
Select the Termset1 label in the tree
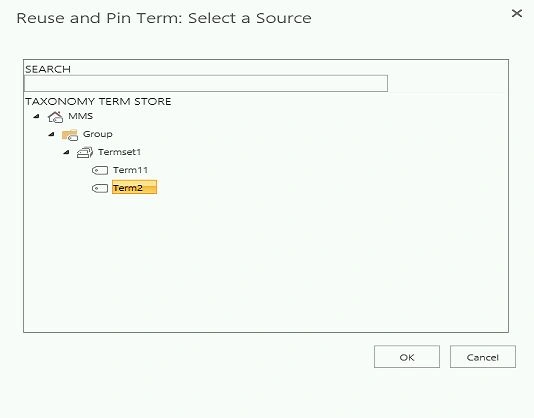pyautogui.click(x=119, y=152)
